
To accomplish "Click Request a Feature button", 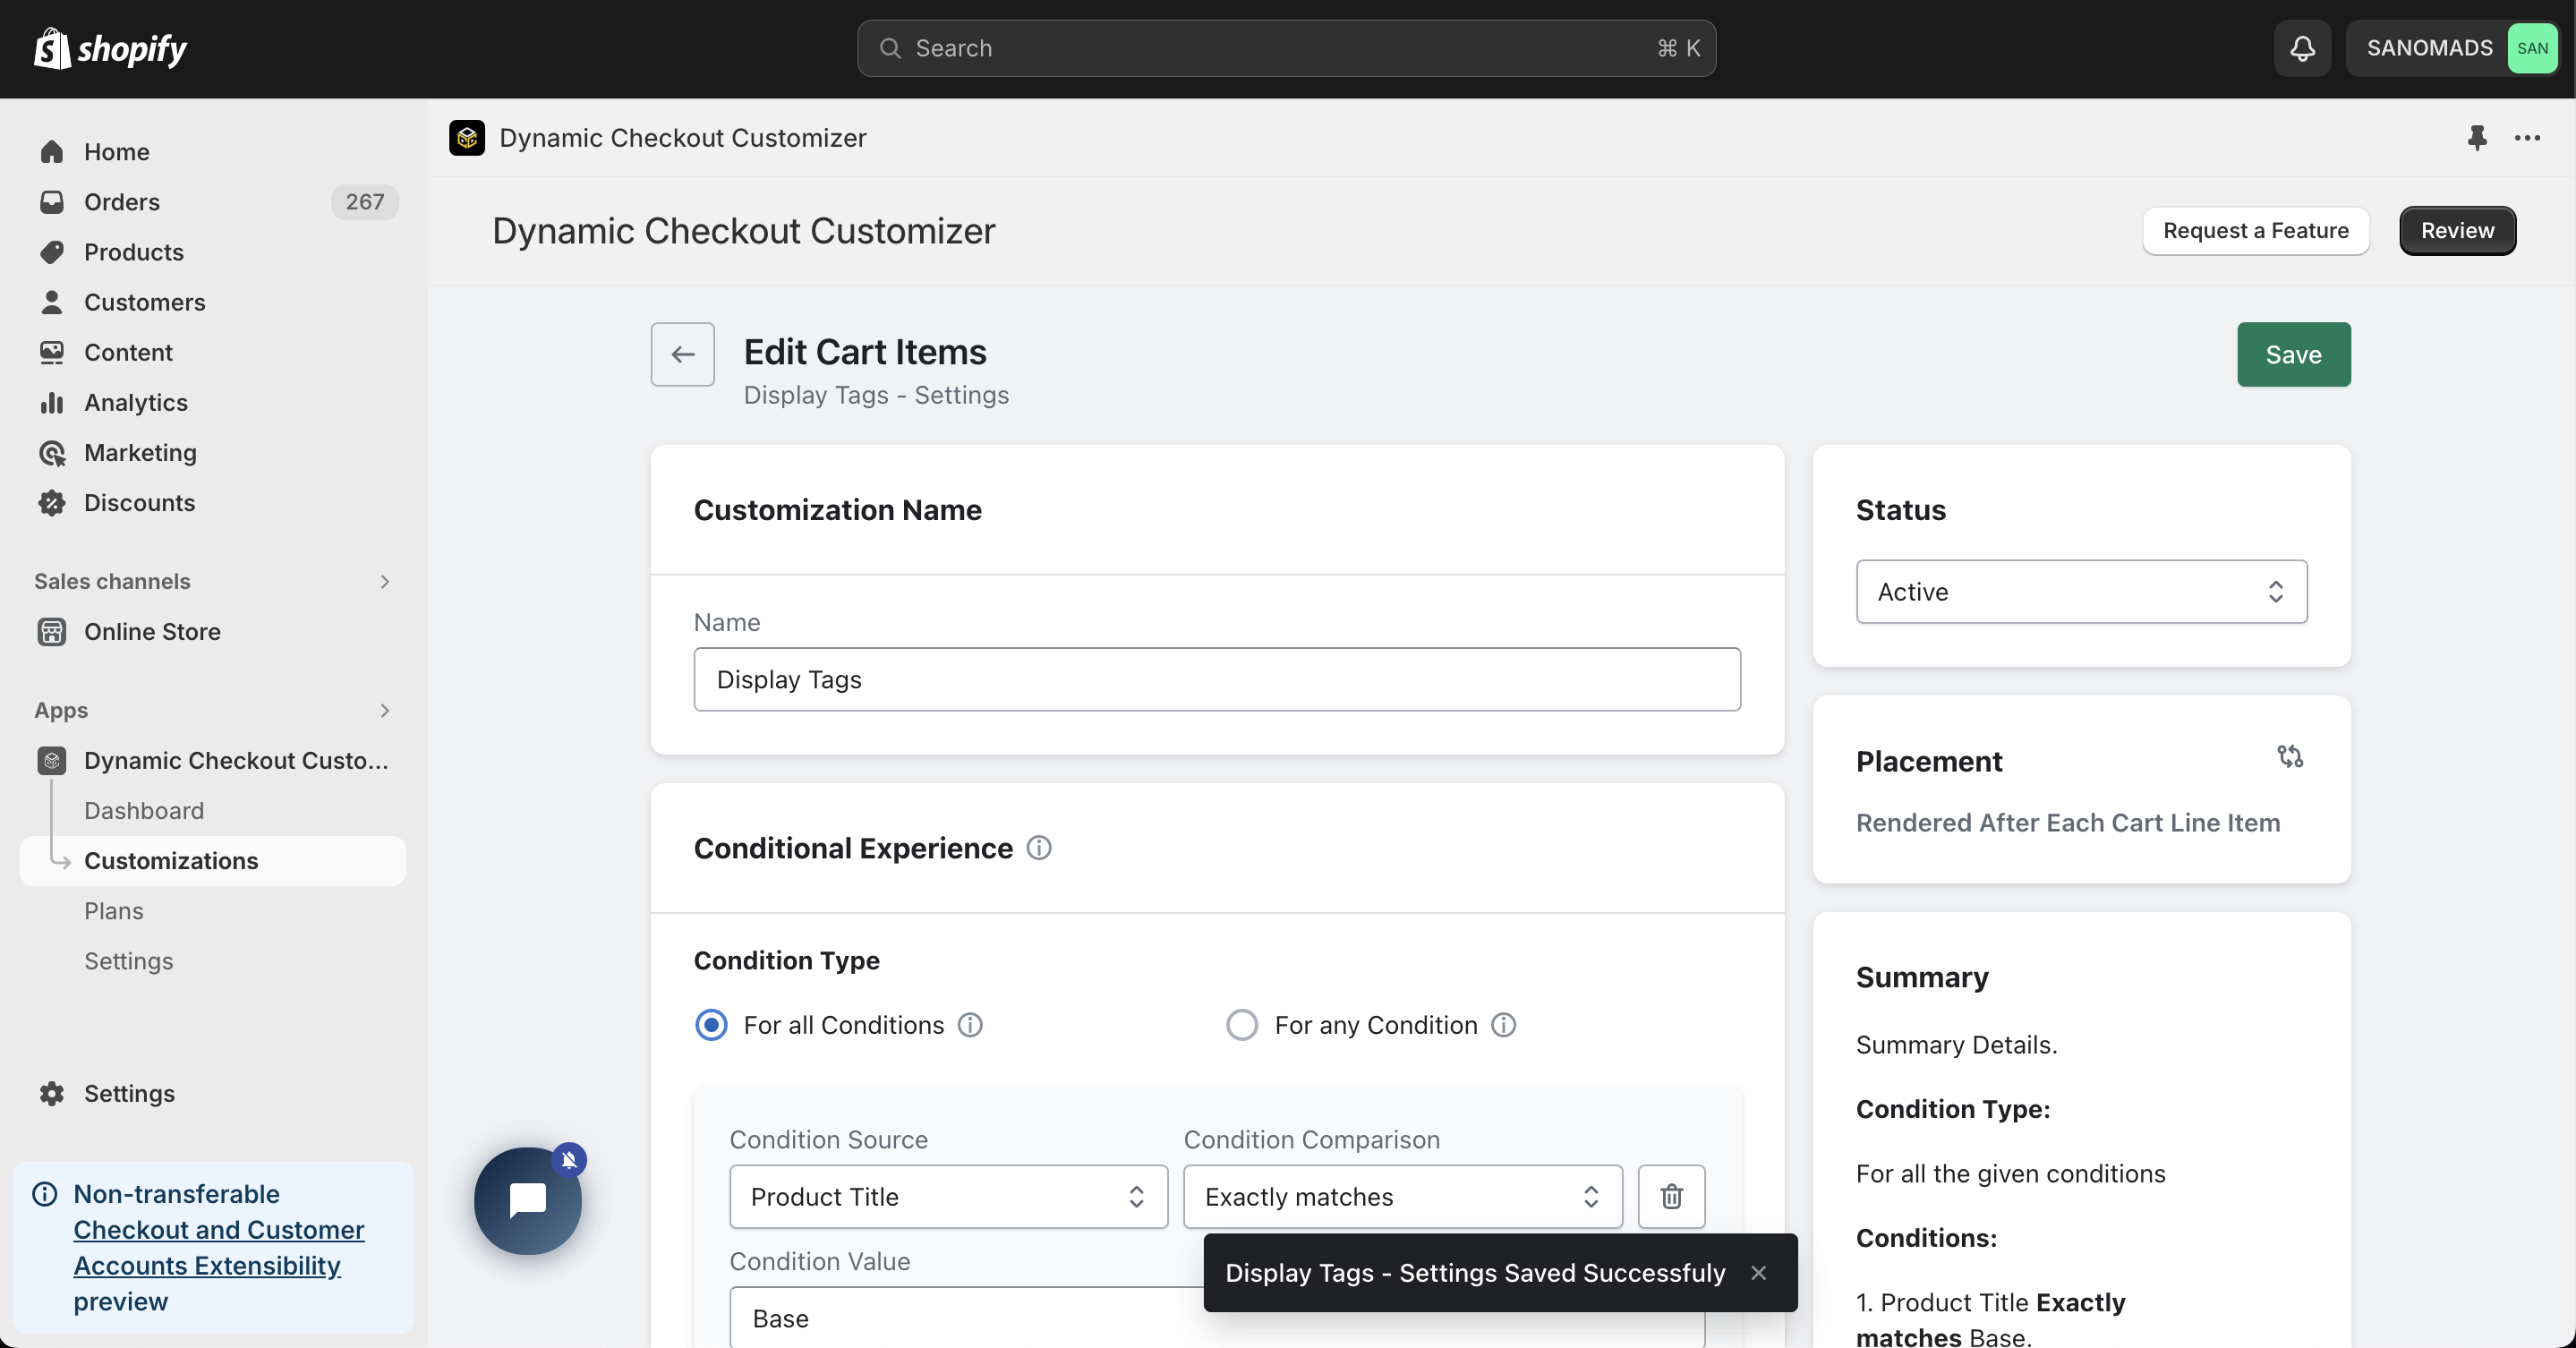I will (2255, 231).
